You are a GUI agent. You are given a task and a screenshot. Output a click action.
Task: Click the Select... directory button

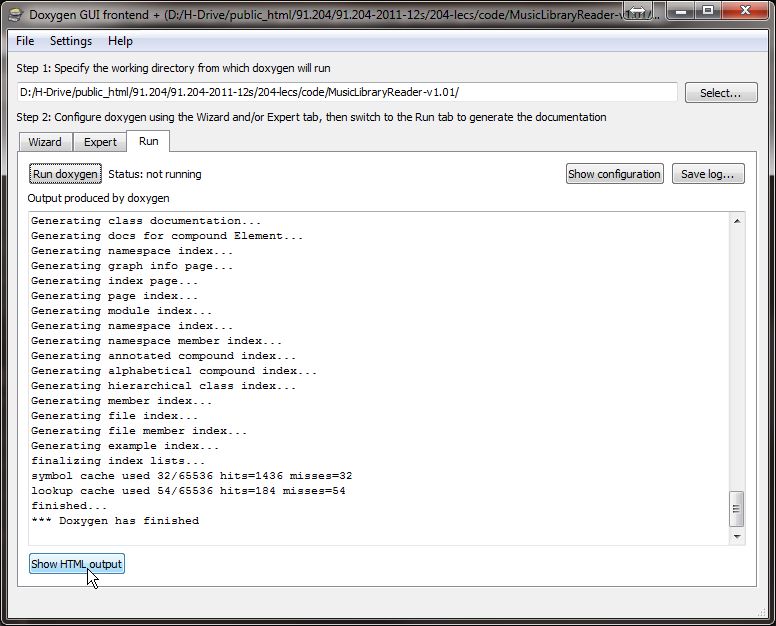(x=721, y=93)
